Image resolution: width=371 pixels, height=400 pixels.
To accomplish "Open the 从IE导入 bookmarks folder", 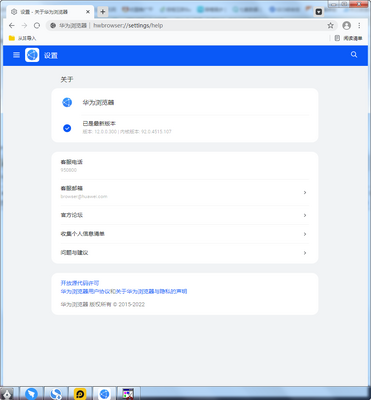I will point(22,38).
